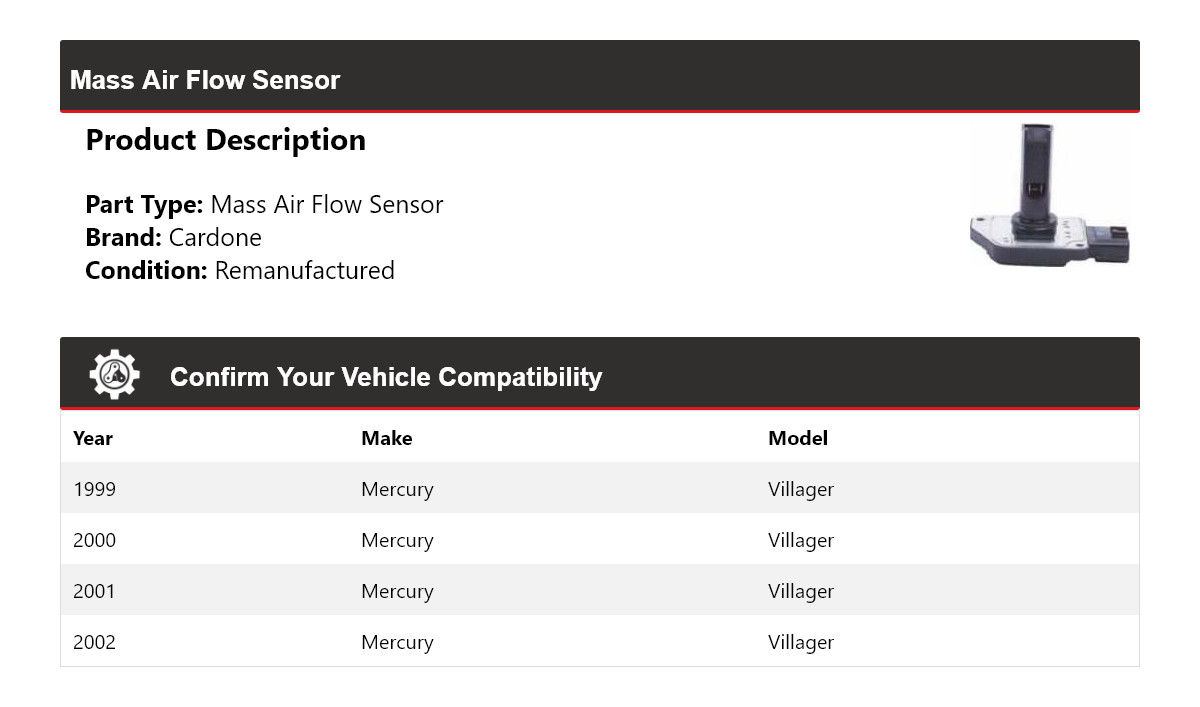Select the Confirm Your Vehicle Compatibility heading
This screenshot has width=1200, height=707.
click(385, 377)
